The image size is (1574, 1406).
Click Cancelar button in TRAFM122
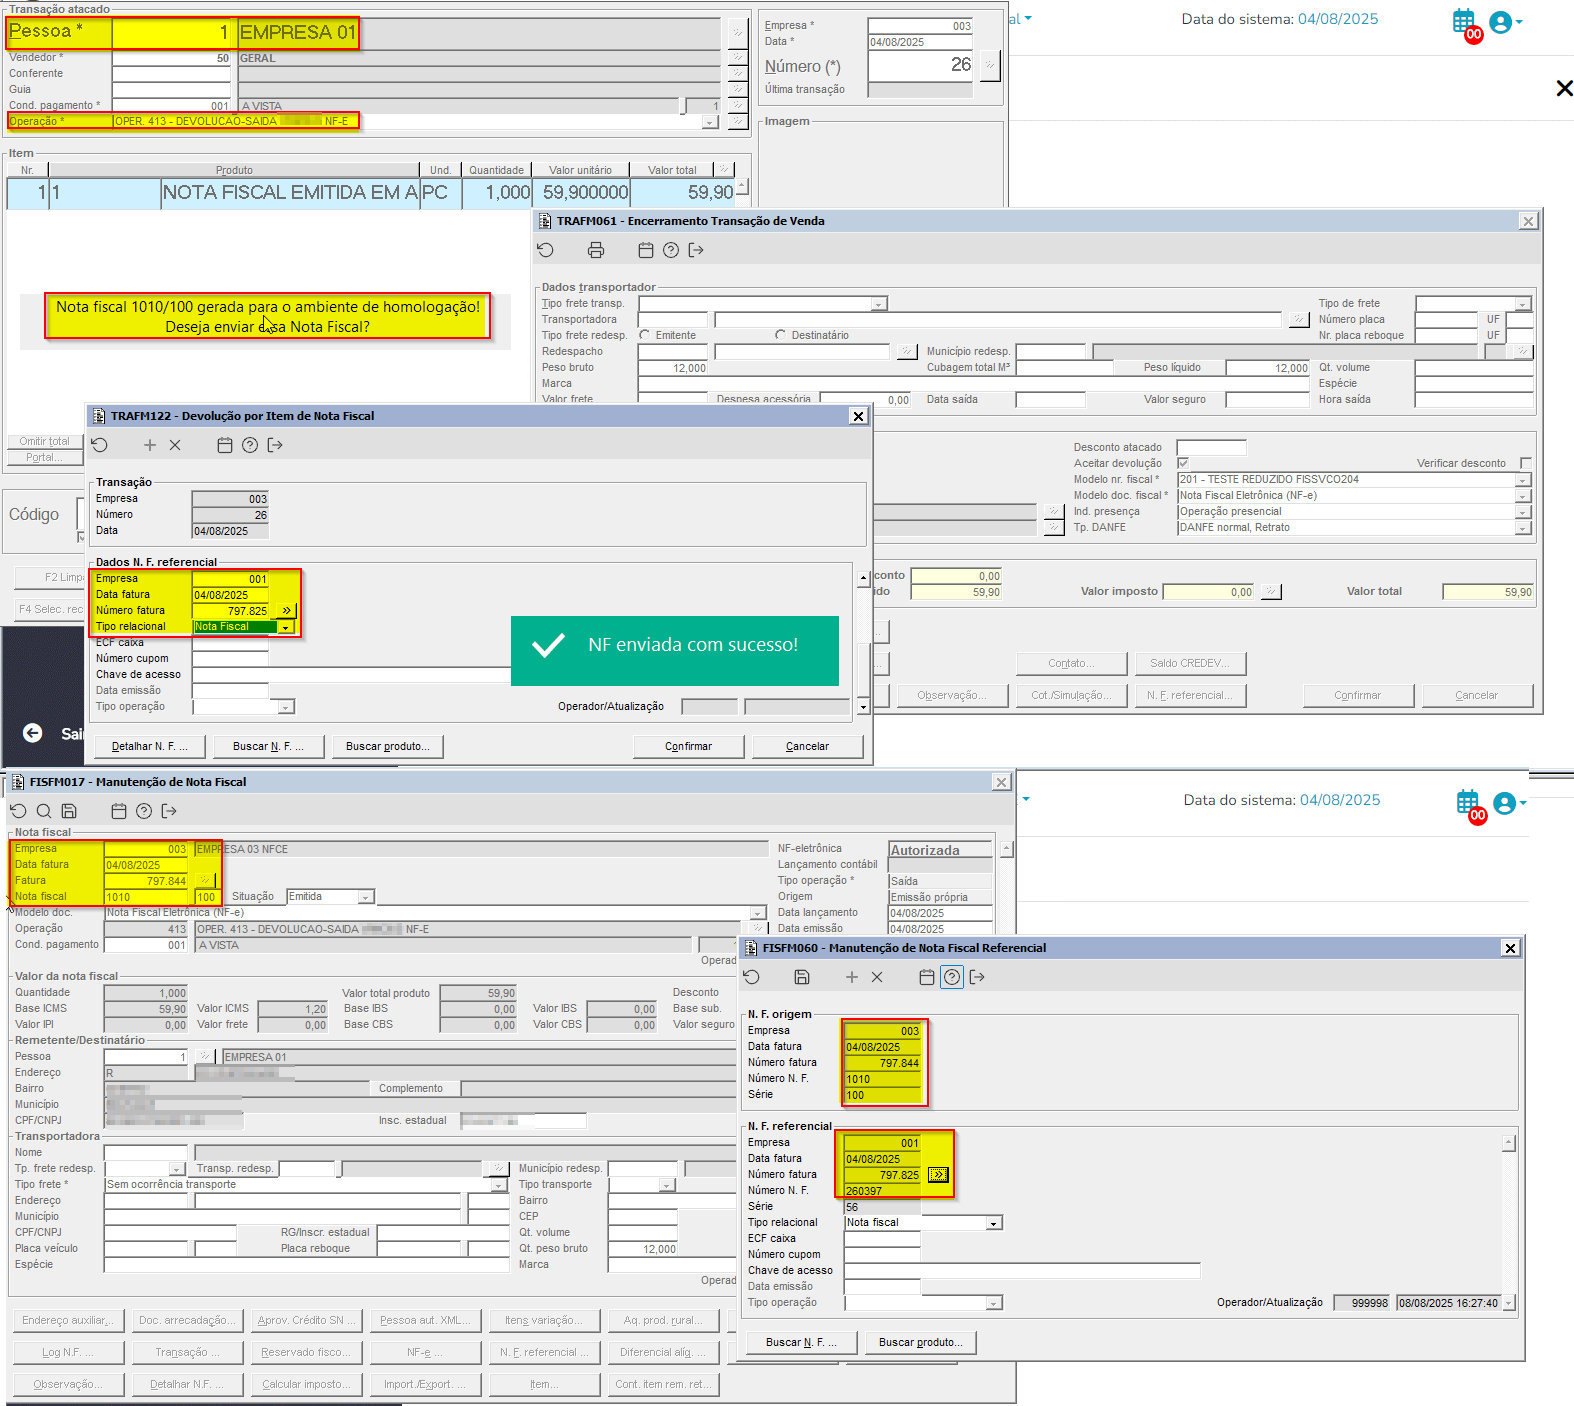808,746
